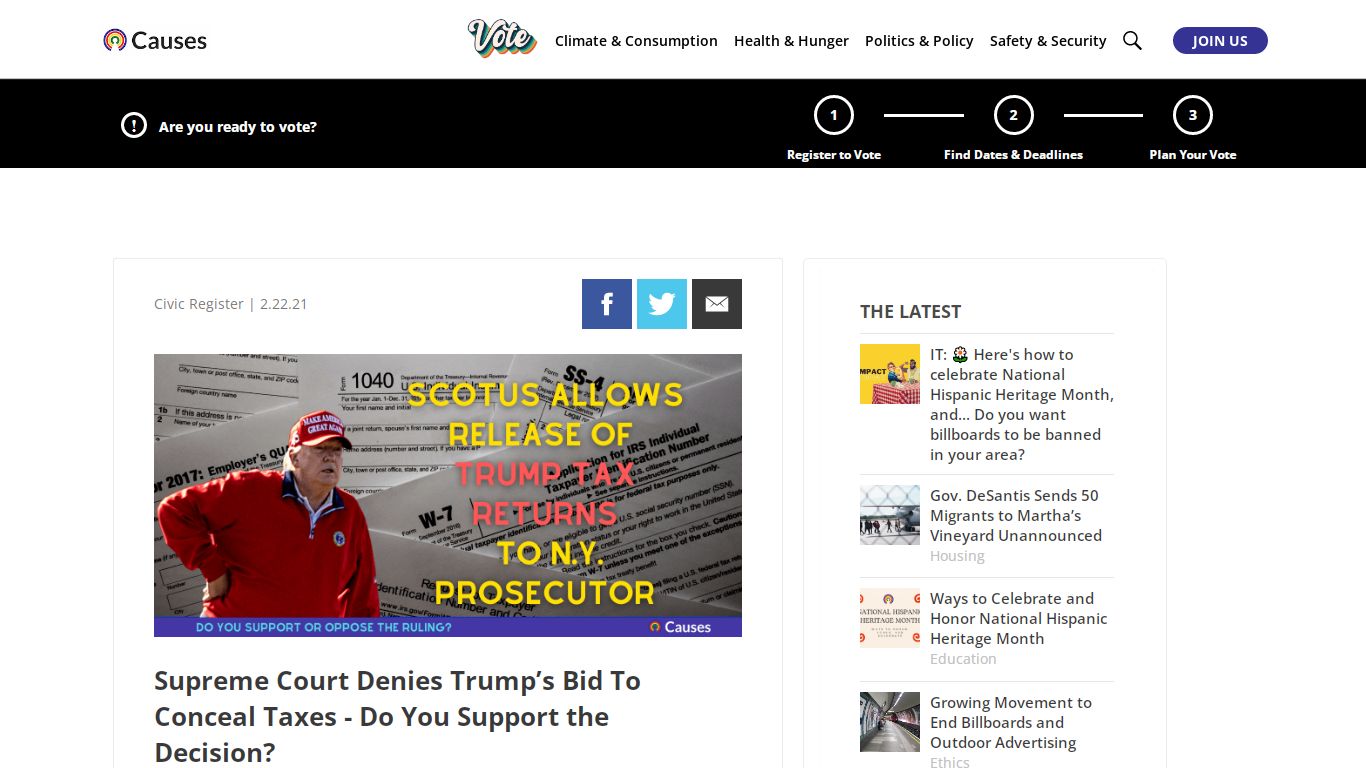
Task: Click the Causes logo
Action: coord(155,40)
